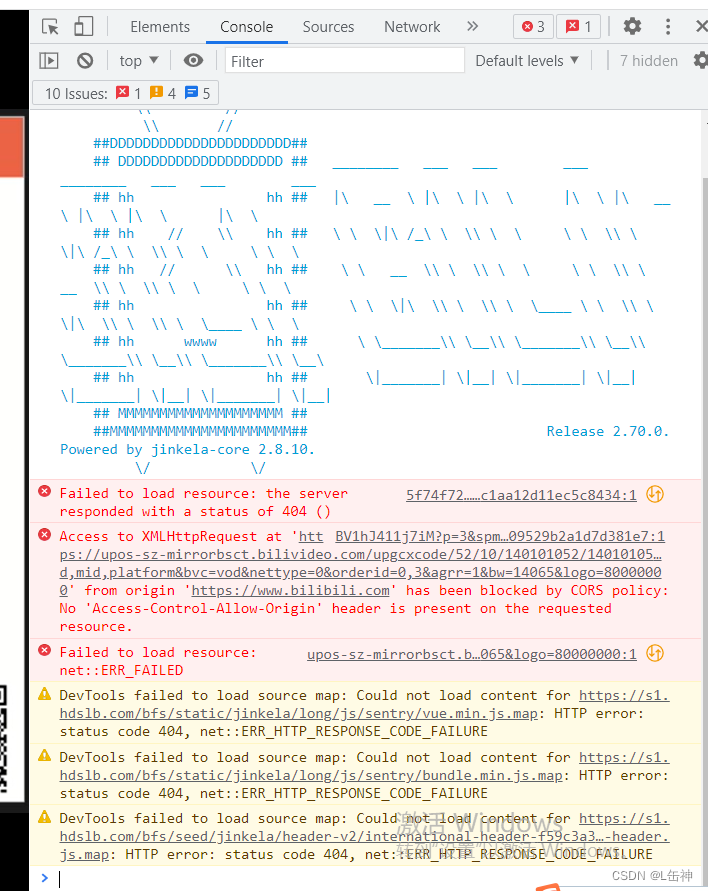708x891 pixels.
Task: Close the DevTools panel
Action: 701,26
